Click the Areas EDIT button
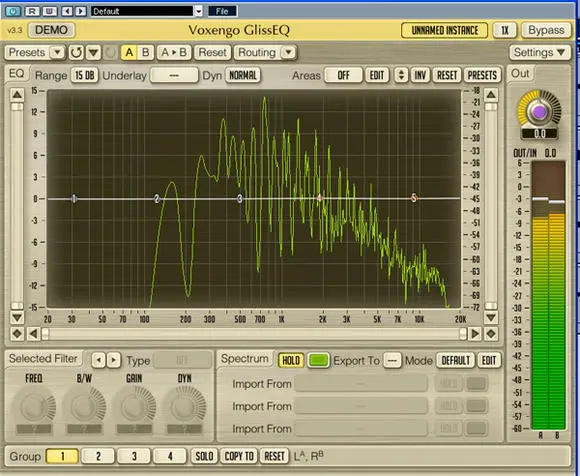This screenshot has width=580, height=476. [x=377, y=75]
